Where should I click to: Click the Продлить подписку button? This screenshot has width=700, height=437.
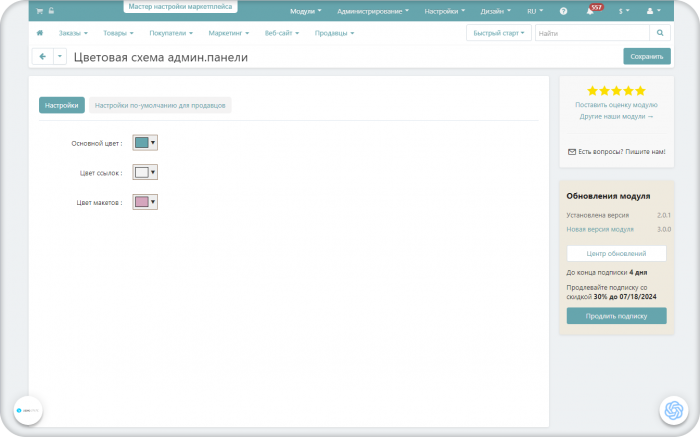coord(616,316)
